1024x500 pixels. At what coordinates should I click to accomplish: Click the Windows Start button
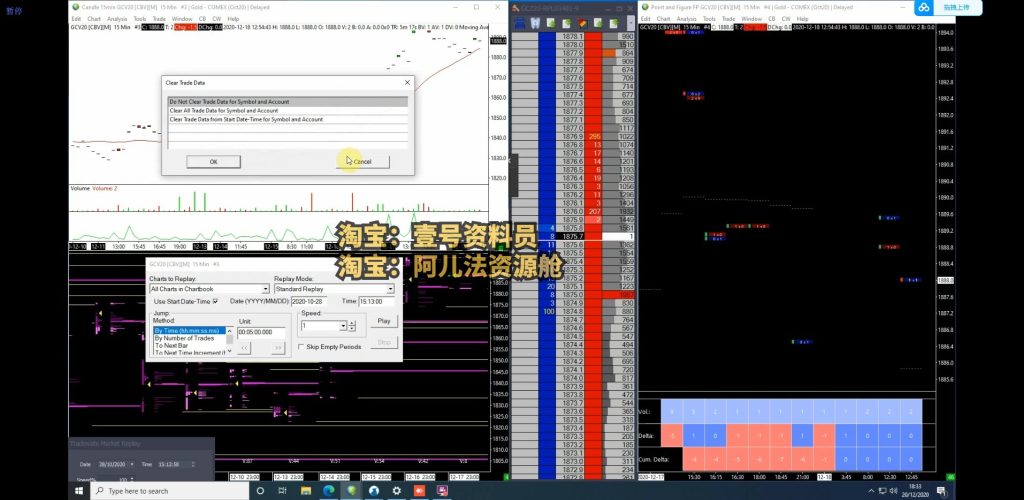pyautogui.click(x=78, y=491)
